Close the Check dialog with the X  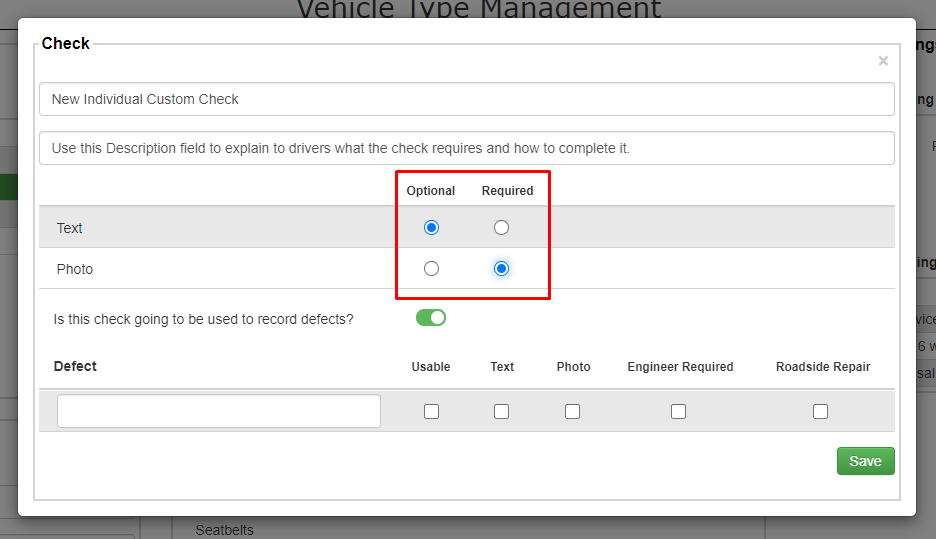coord(883,61)
